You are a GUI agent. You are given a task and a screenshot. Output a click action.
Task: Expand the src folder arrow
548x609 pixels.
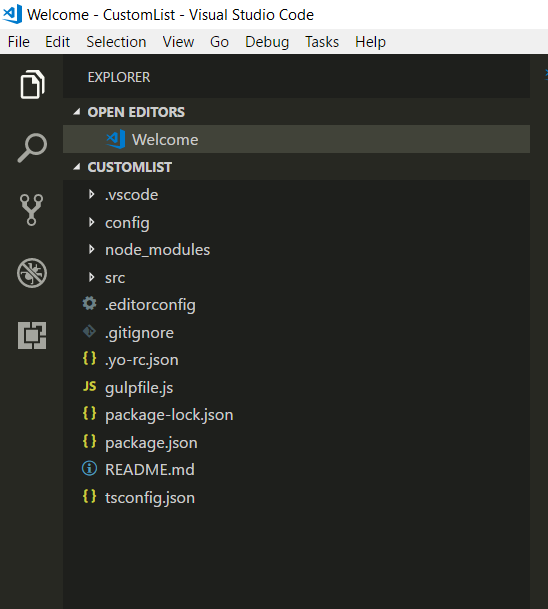92,277
